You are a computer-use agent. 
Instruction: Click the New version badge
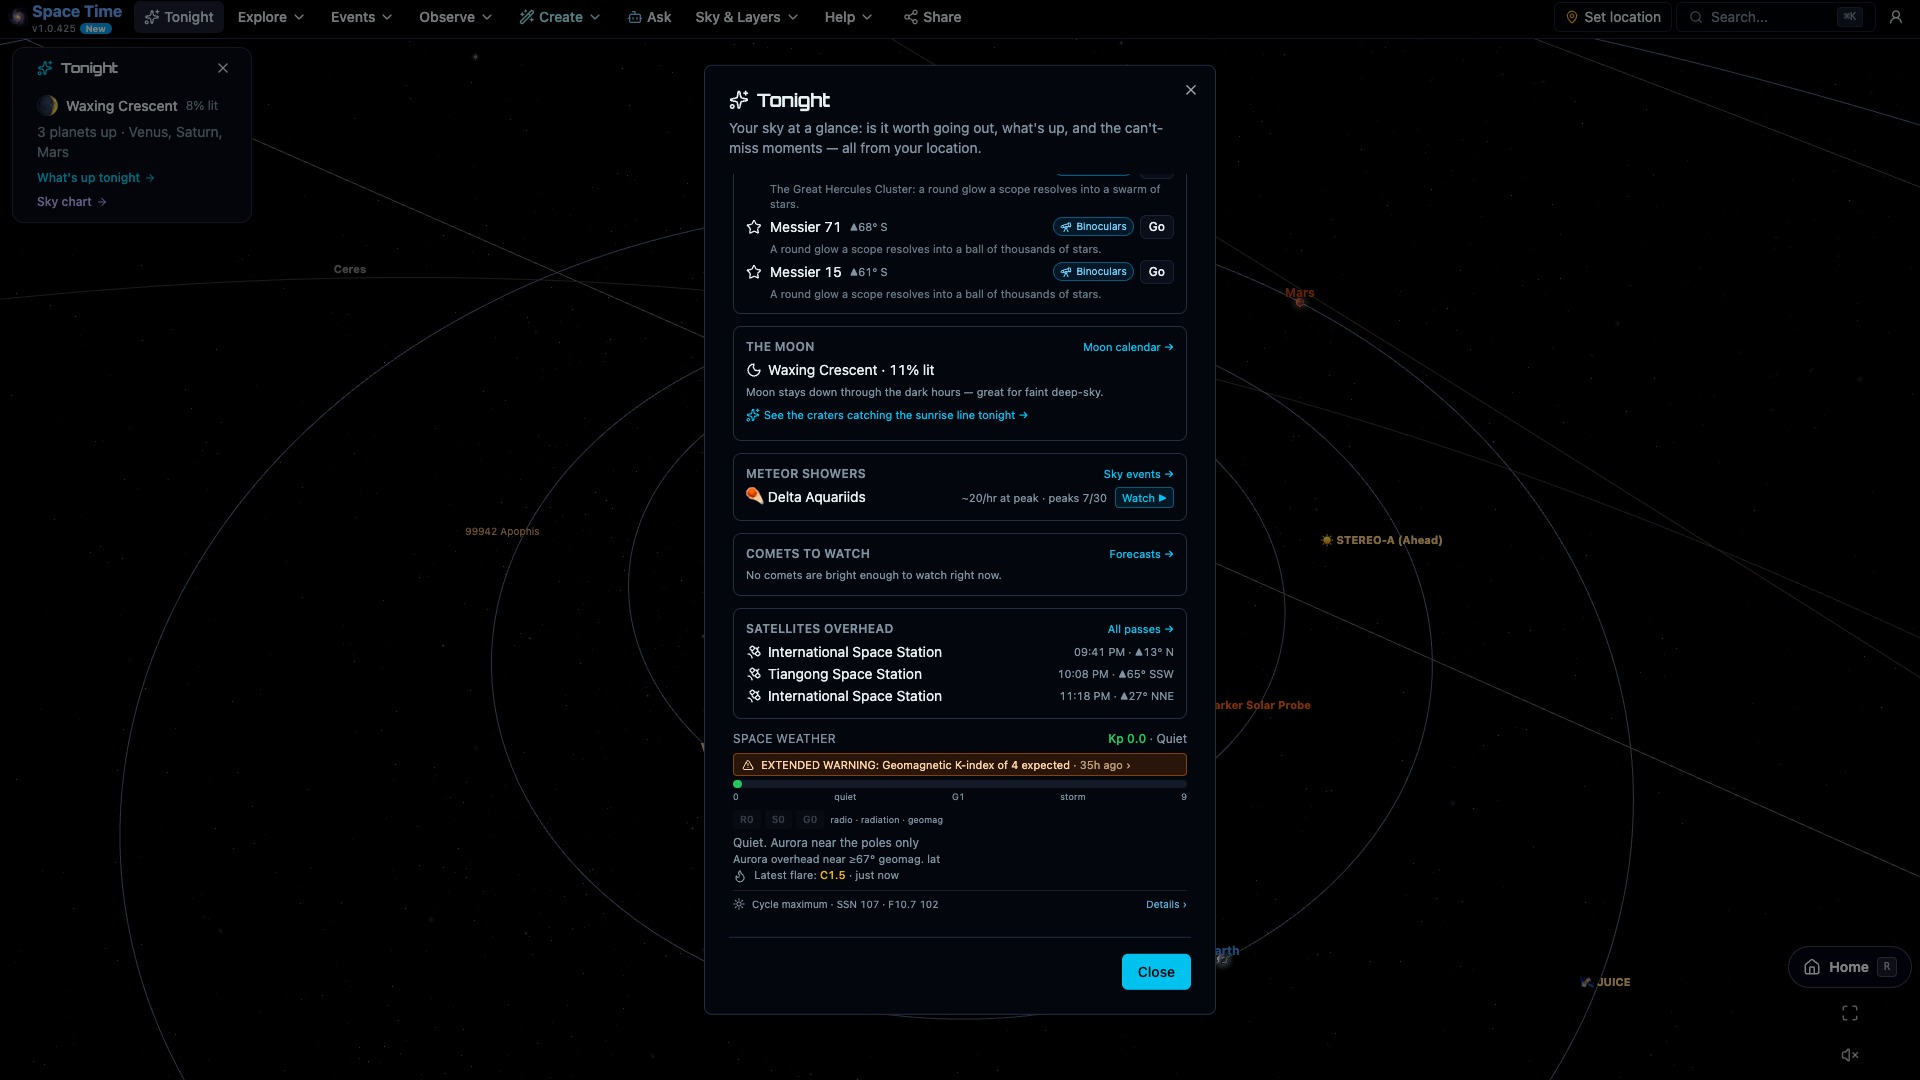click(x=96, y=29)
